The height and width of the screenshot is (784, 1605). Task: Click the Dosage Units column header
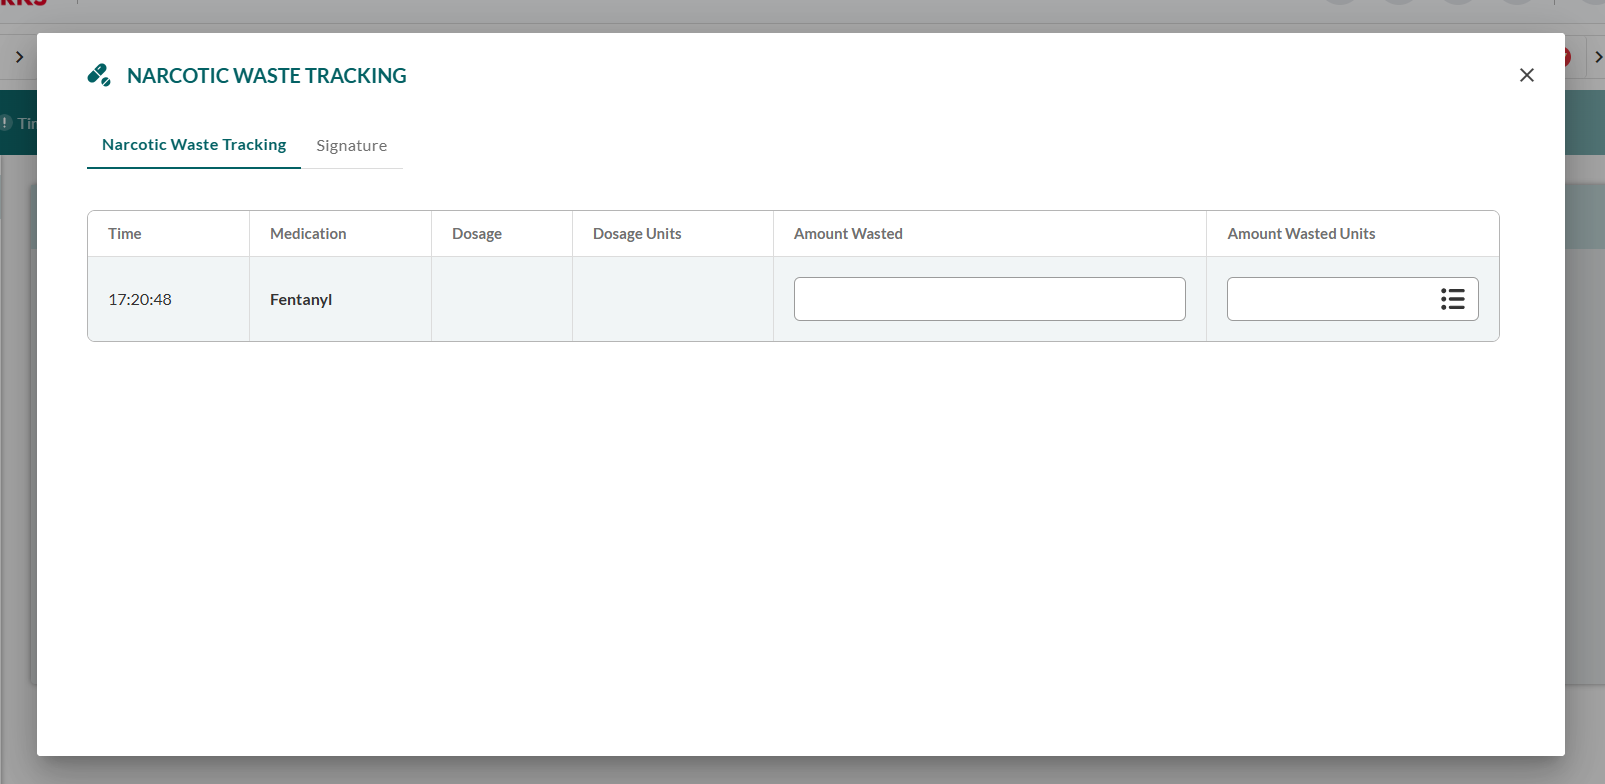pos(637,234)
